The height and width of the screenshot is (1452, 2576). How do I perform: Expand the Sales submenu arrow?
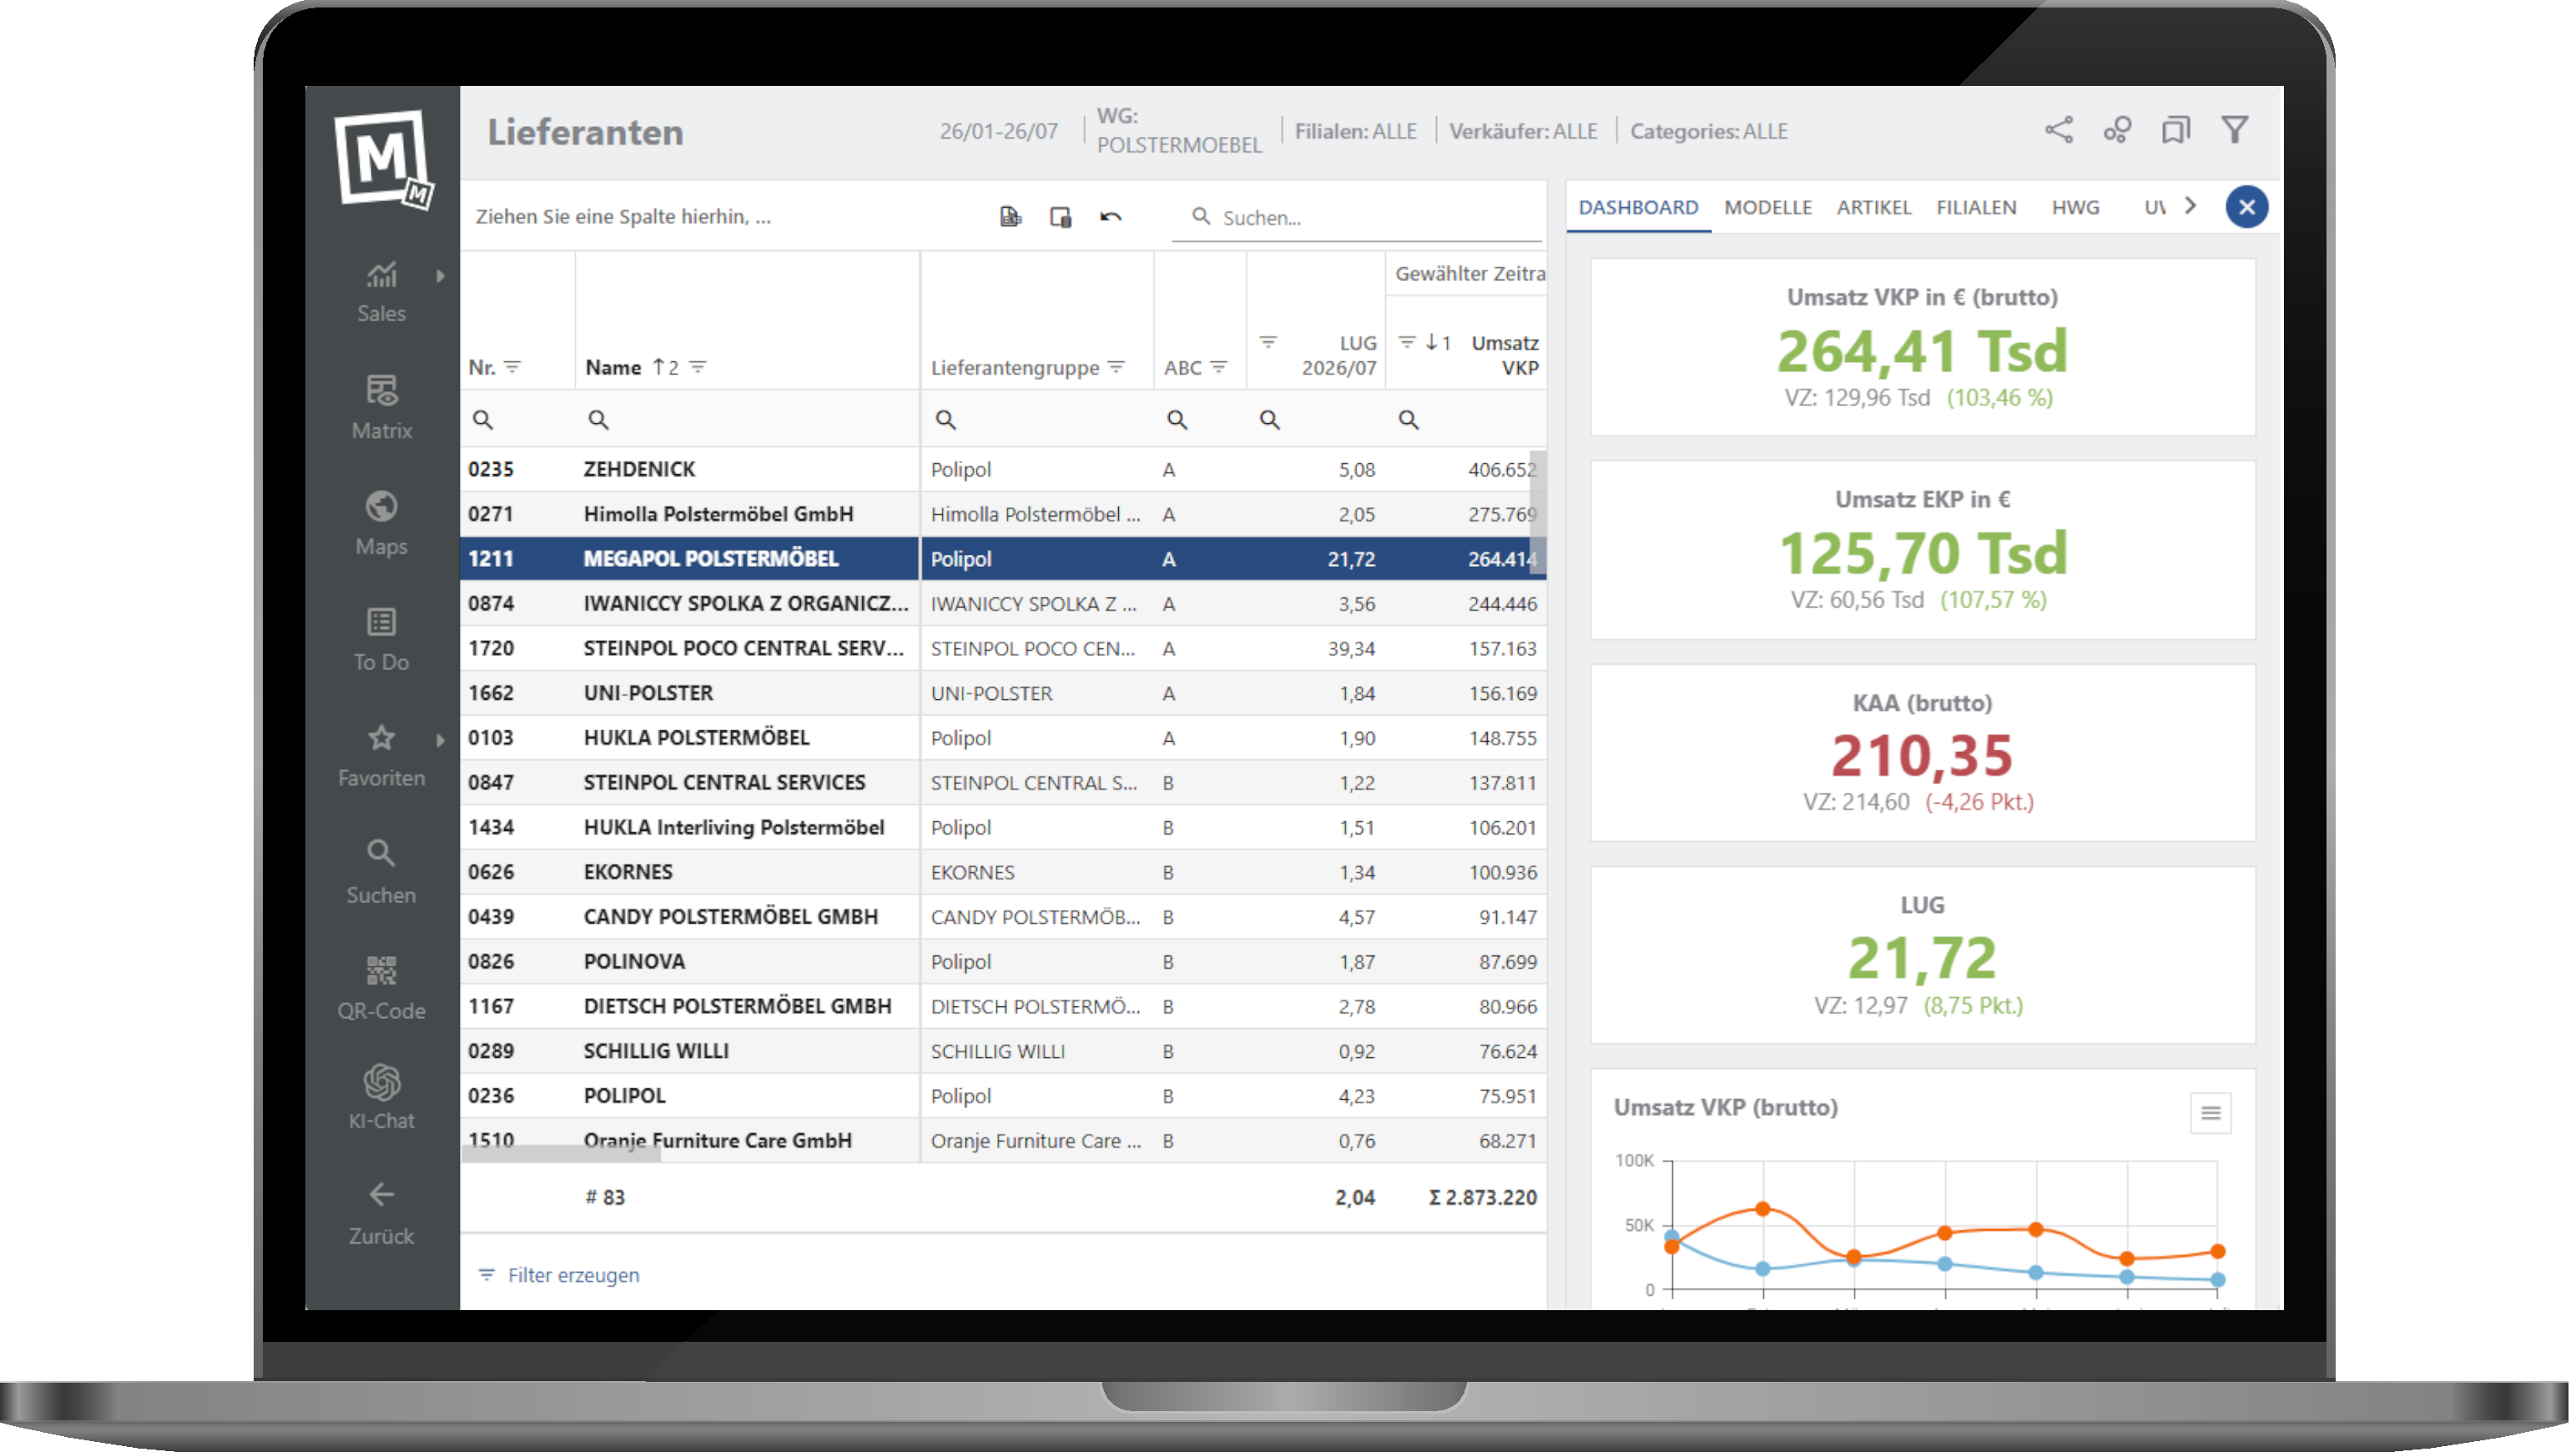[x=440, y=276]
